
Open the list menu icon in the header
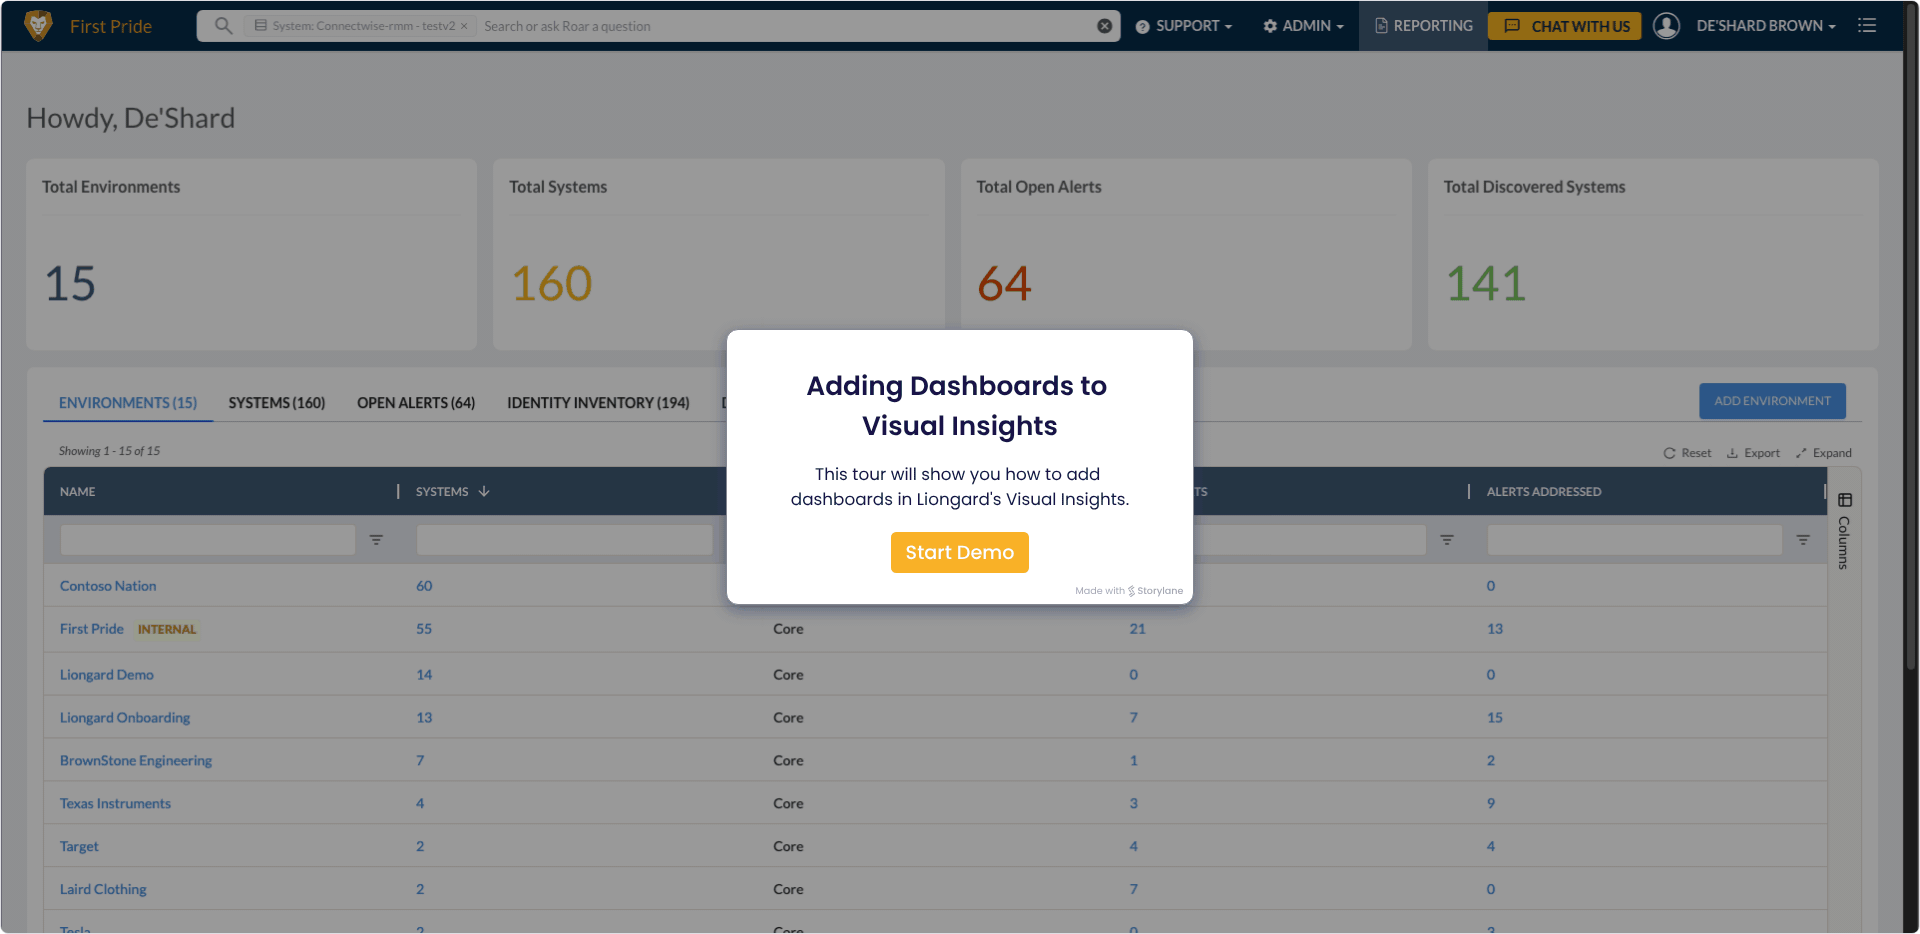pyautogui.click(x=1867, y=26)
